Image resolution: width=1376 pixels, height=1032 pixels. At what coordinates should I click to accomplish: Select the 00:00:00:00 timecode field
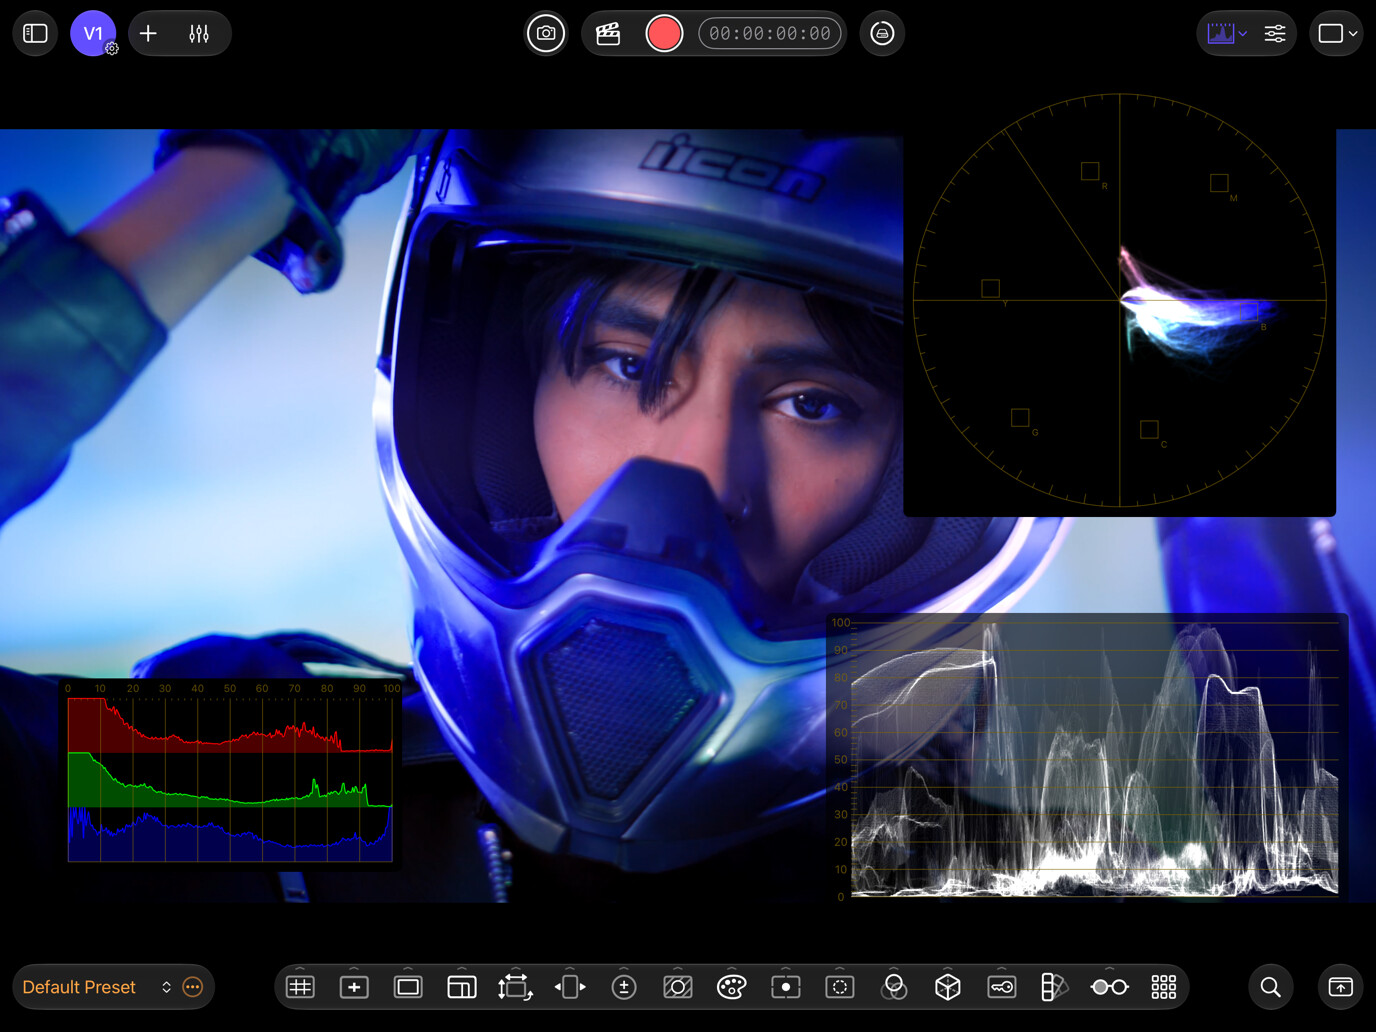(x=769, y=33)
